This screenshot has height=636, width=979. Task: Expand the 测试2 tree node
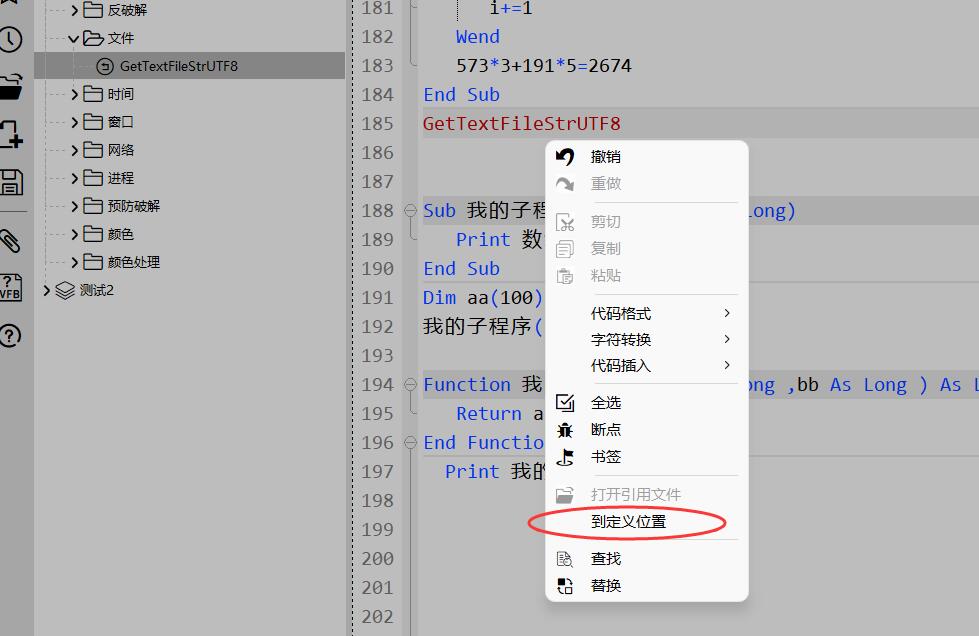pos(46,290)
